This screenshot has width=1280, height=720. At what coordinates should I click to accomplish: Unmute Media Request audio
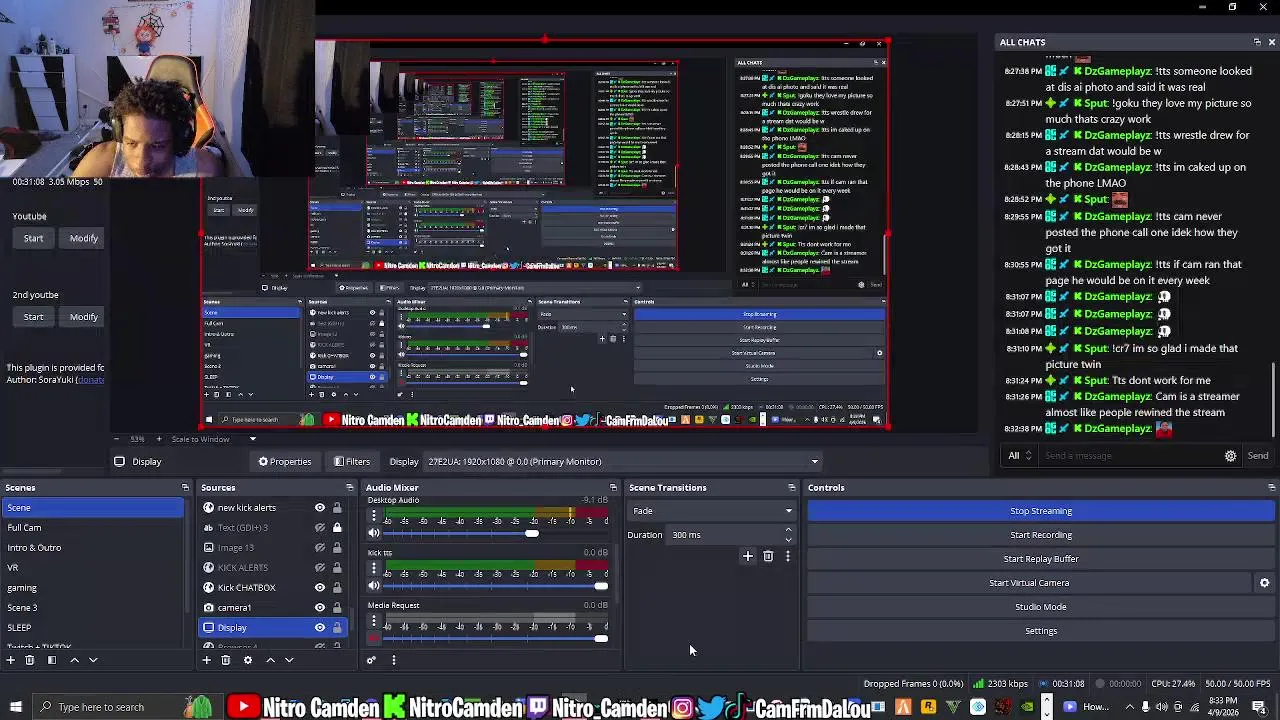point(374,638)
